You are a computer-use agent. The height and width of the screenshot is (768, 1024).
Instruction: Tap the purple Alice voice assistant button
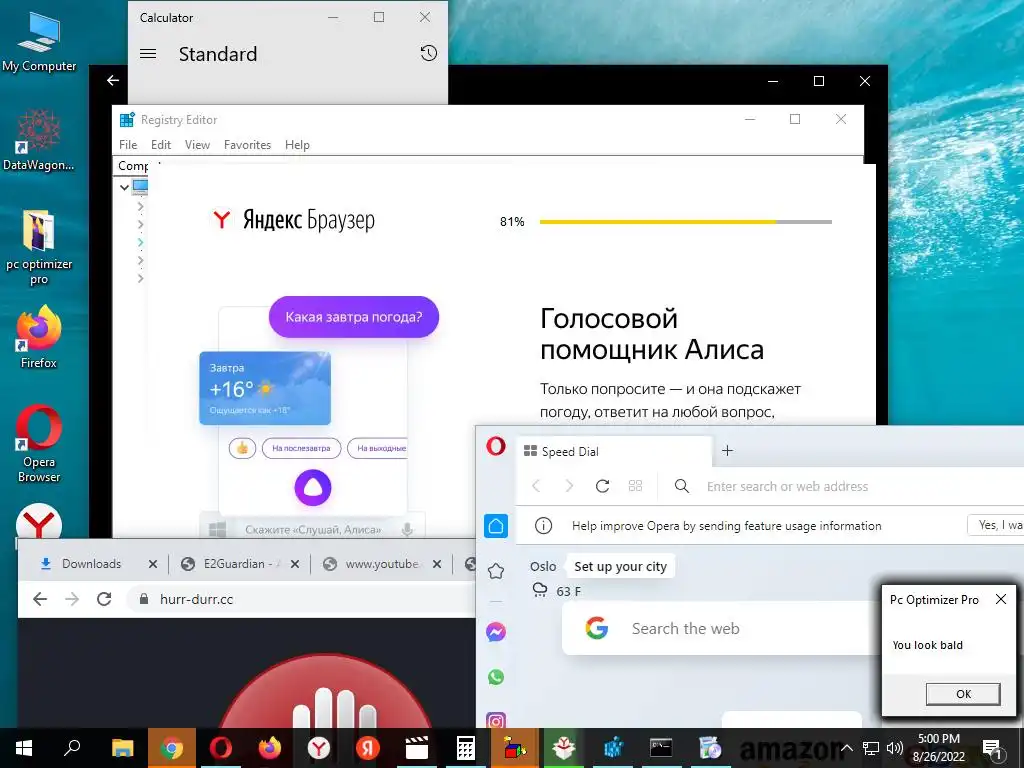coord(313,487)
